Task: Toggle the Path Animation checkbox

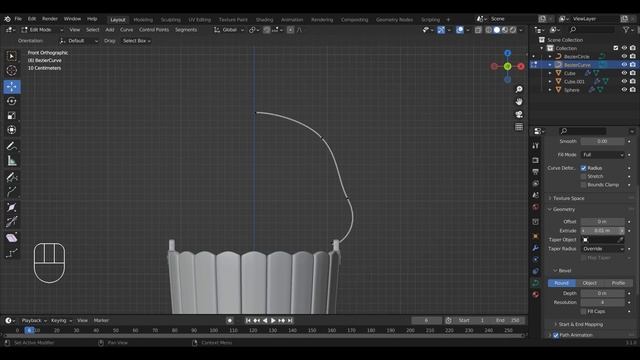Action: click(556, 335)
